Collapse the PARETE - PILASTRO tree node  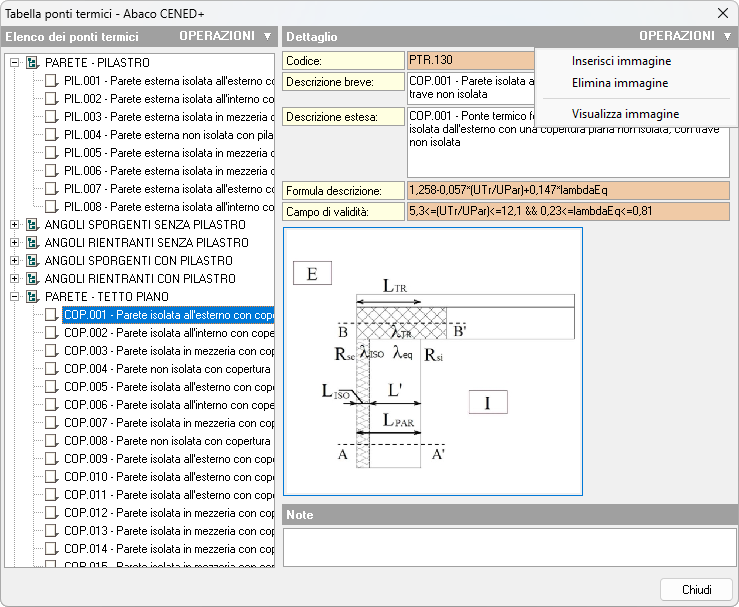[x=15, y=63]
